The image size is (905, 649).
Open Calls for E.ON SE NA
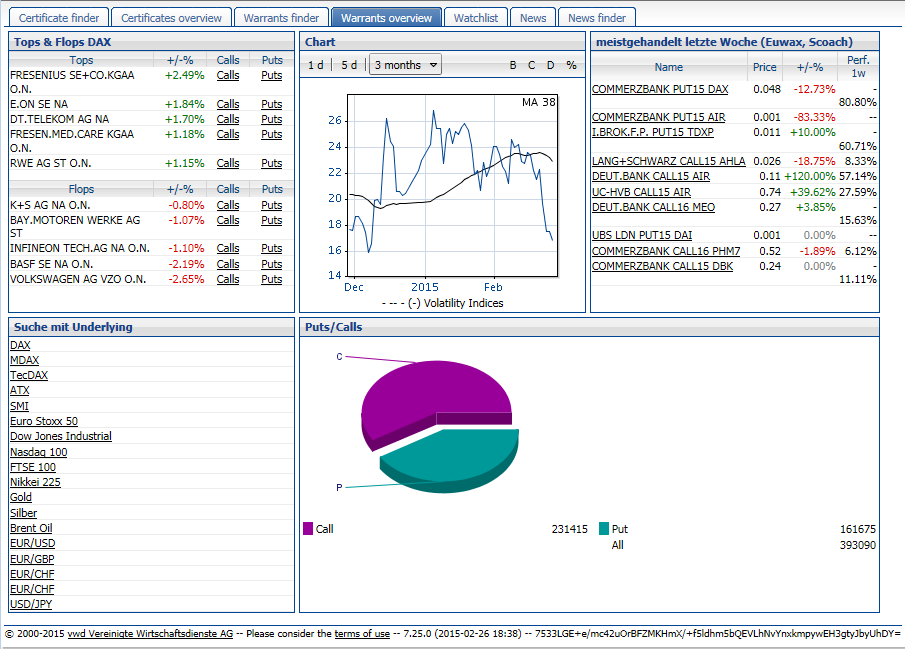click(x=228, y=104)
